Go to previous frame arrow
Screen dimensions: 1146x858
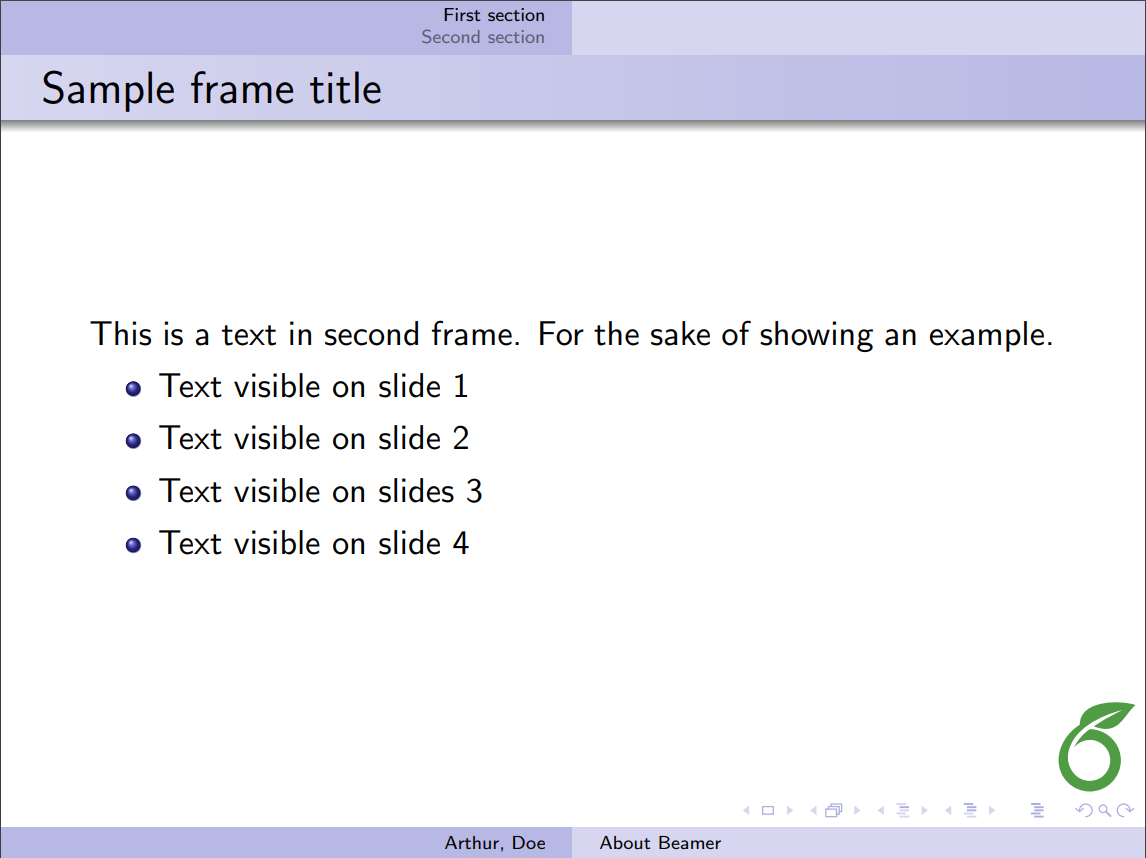[x=812, y=810]
